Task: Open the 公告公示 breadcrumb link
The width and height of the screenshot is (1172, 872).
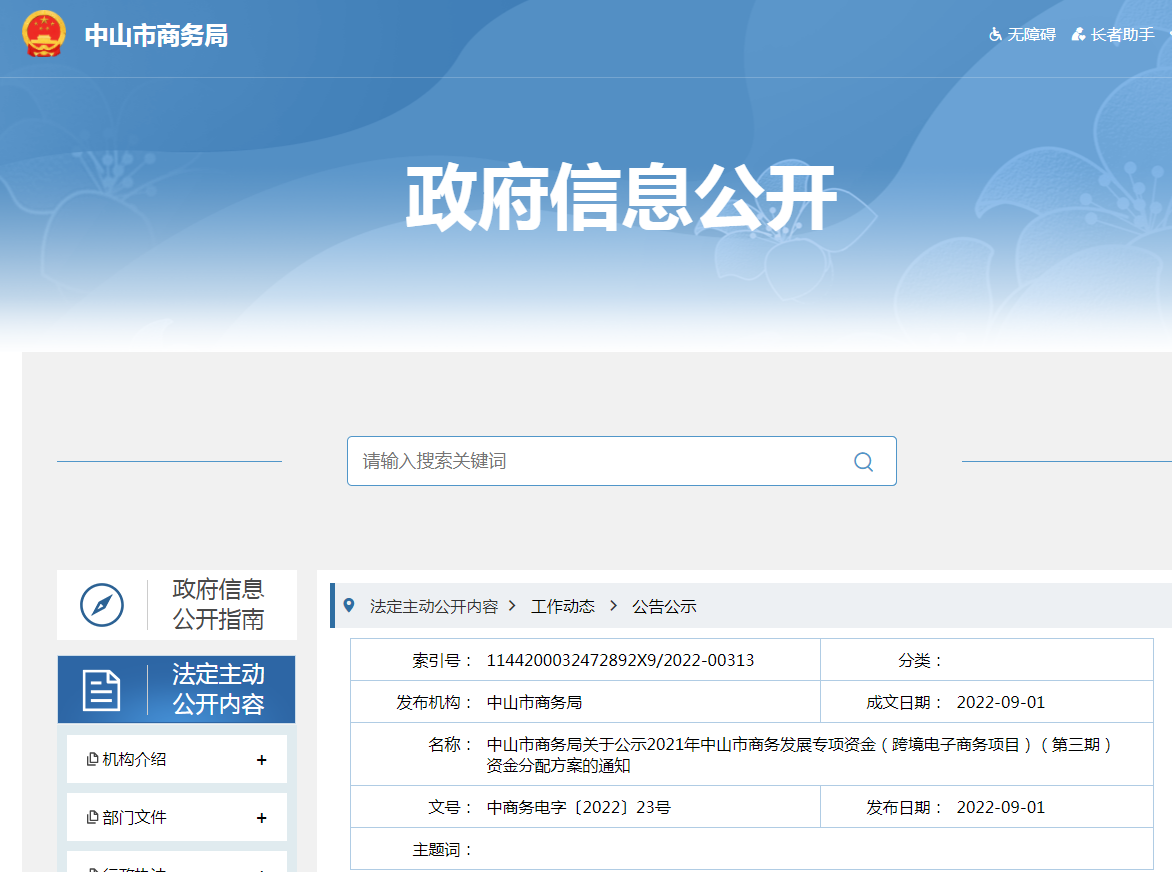Action: point(664,607)
